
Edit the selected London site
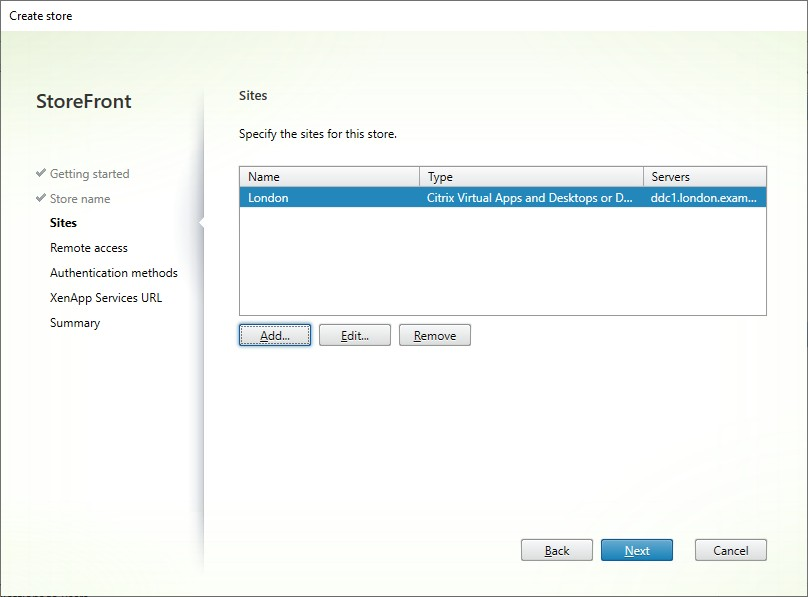[352, 335]
